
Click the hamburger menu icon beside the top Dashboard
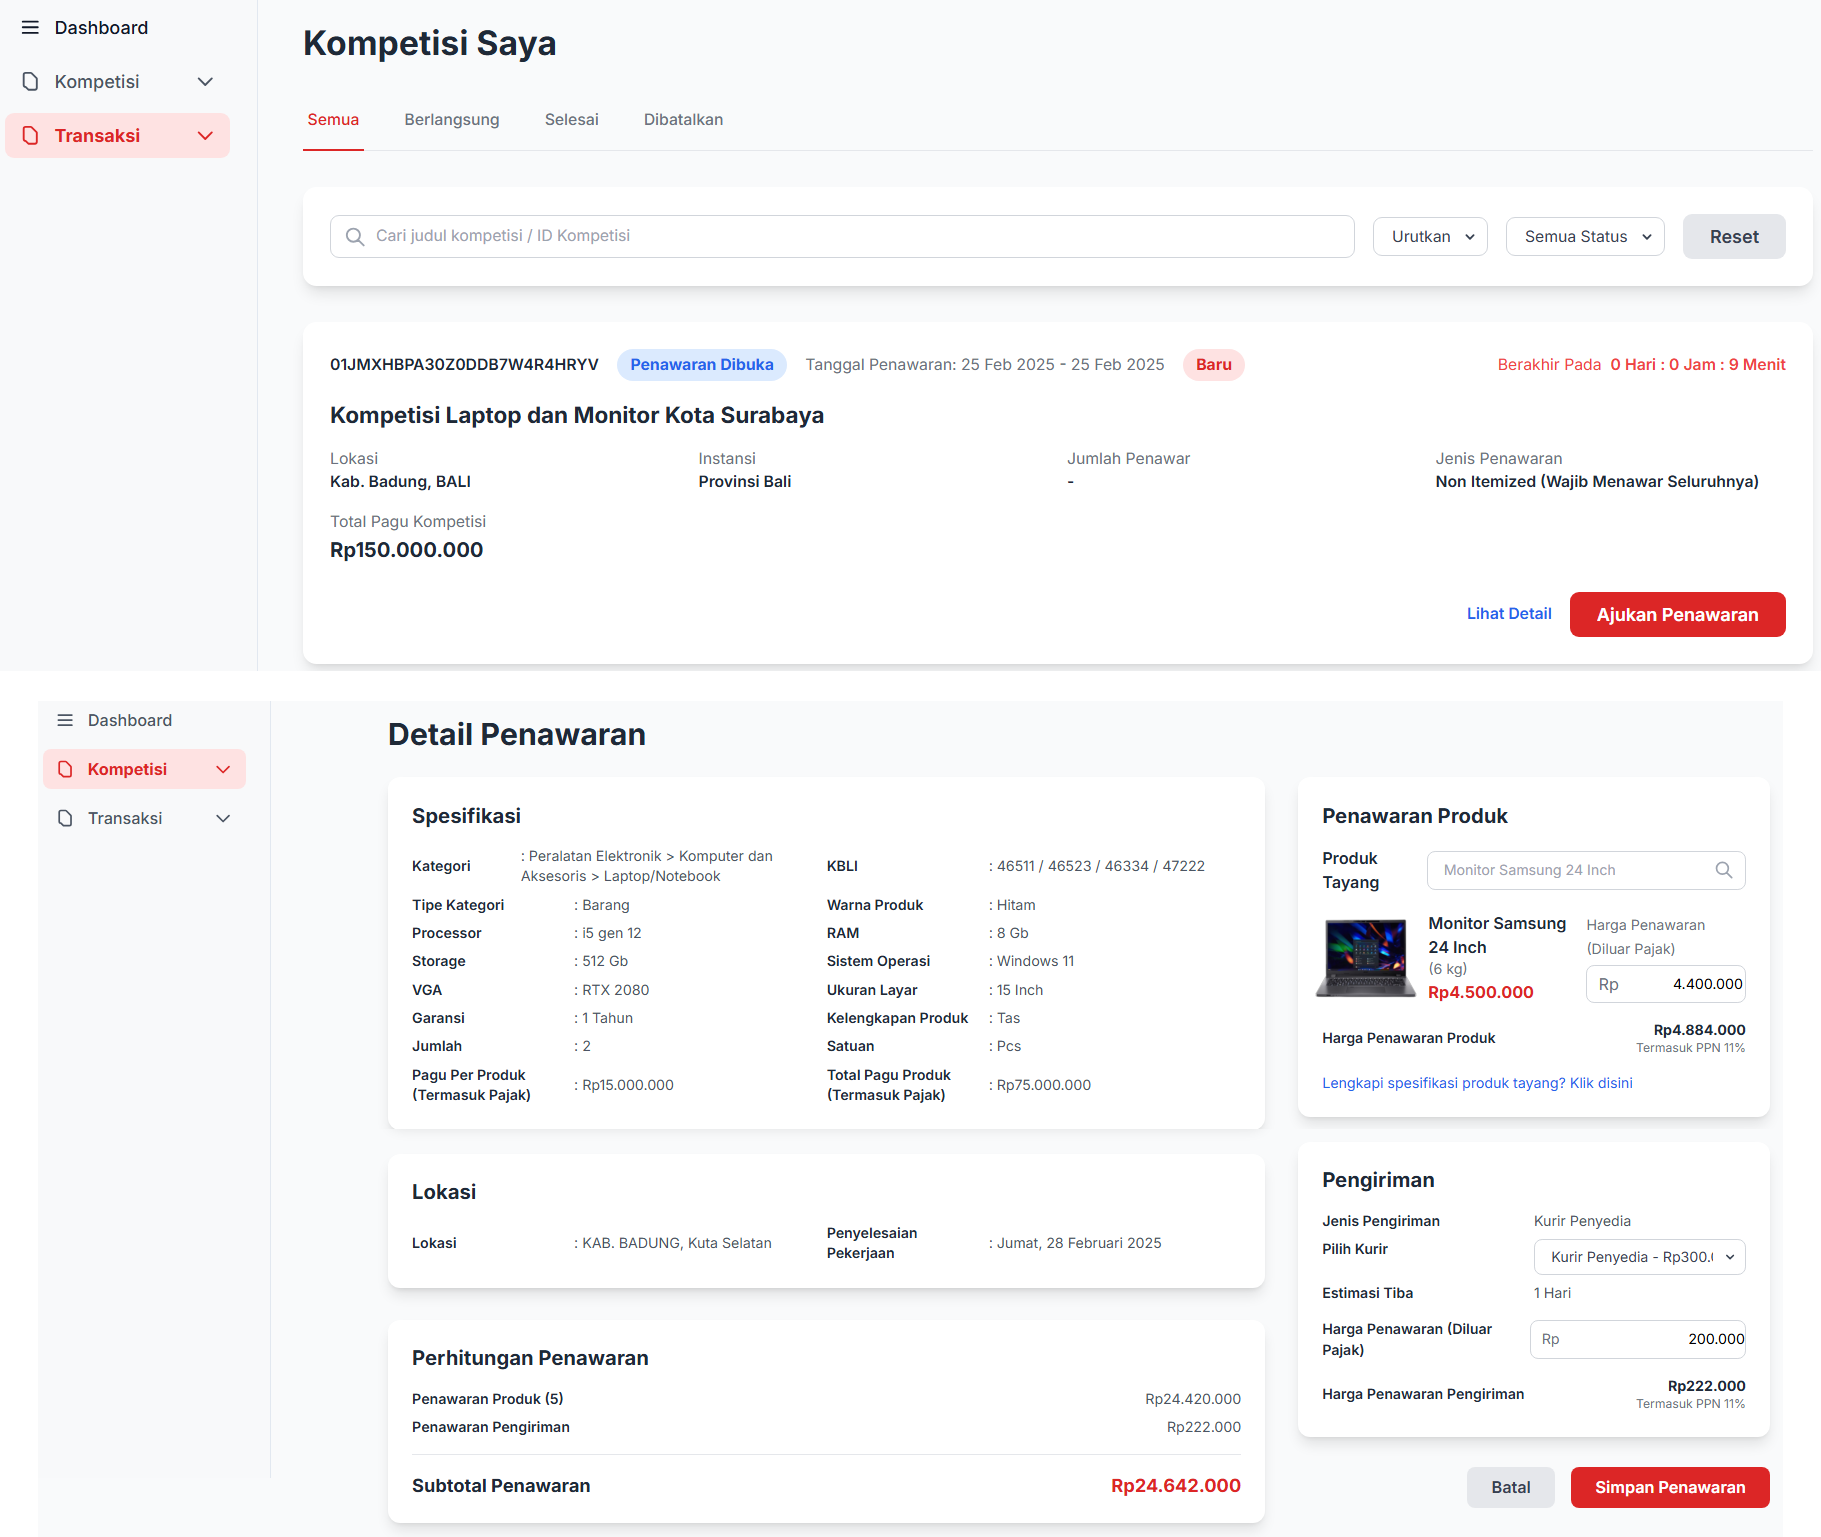point(30,28)
